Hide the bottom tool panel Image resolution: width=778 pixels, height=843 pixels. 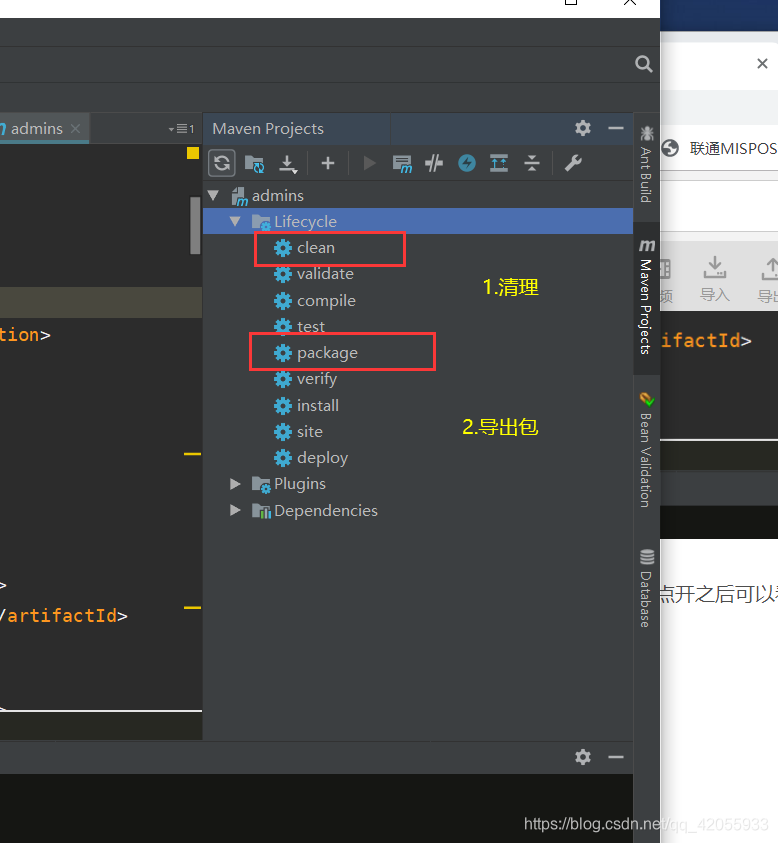[x=616, y=757]
